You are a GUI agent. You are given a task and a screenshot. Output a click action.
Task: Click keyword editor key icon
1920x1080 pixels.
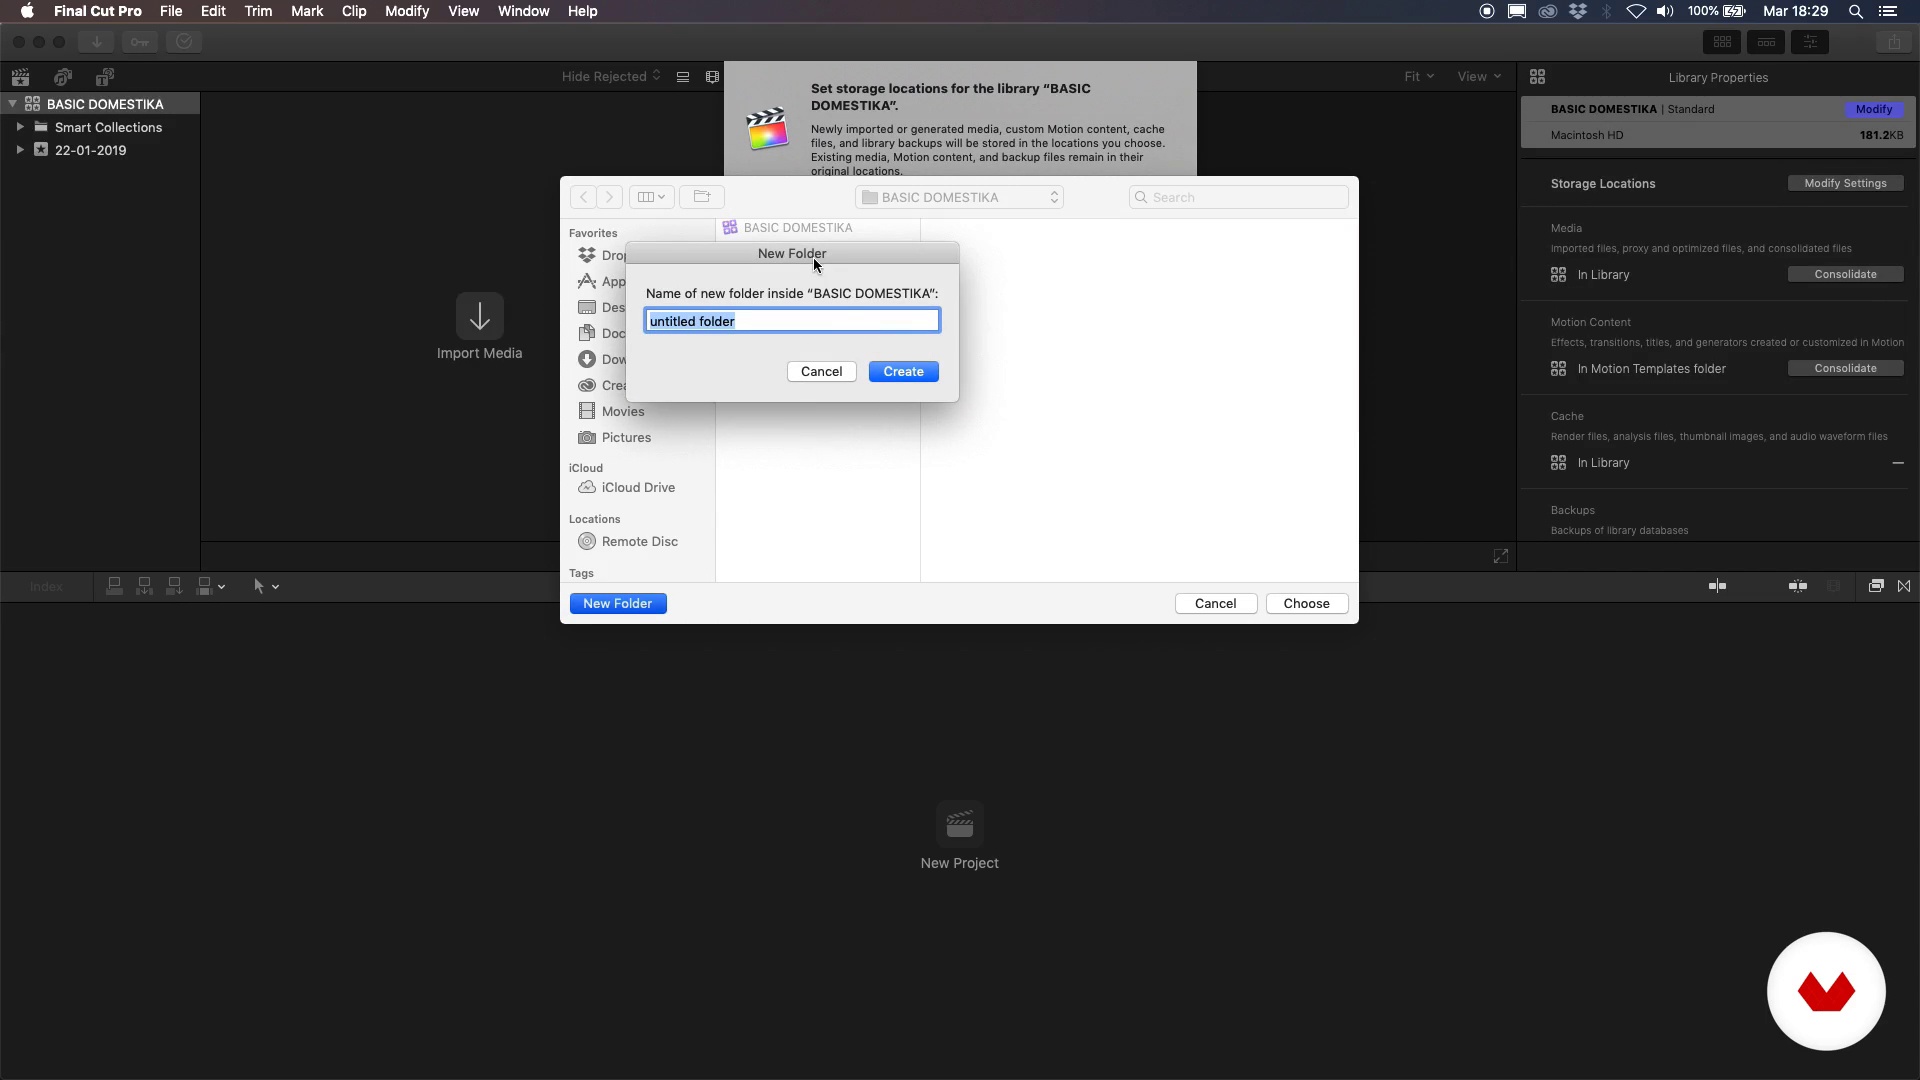[x=140, y=42]
